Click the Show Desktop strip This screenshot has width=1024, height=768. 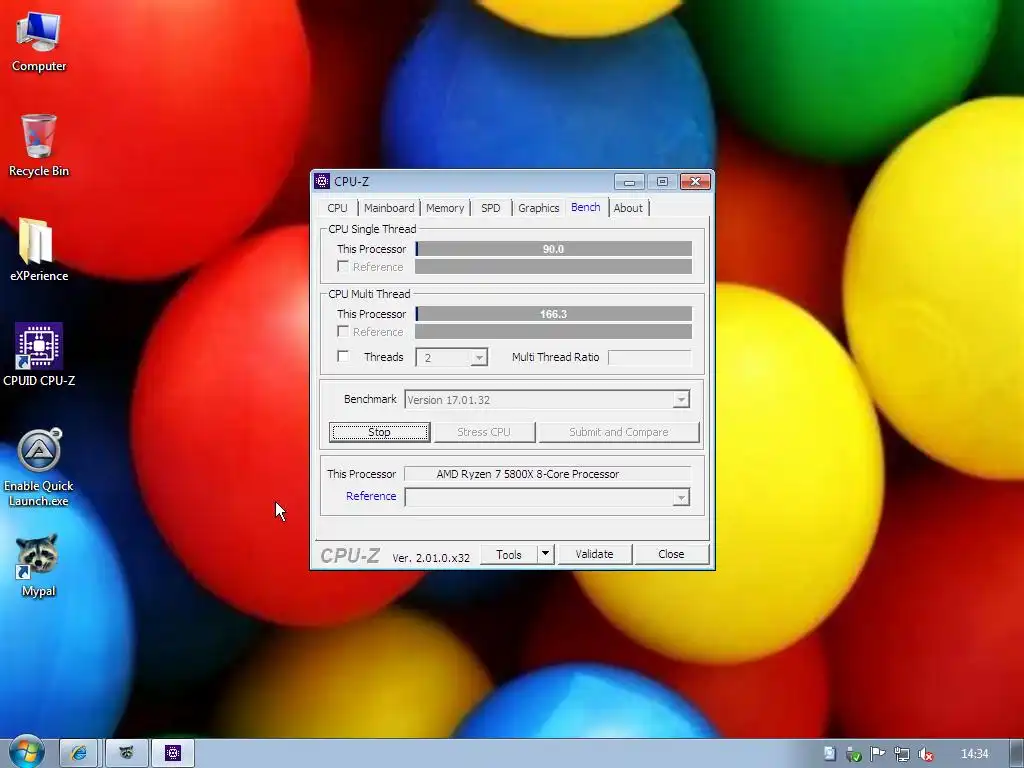pyautogui.click(x=1016, y=754)
